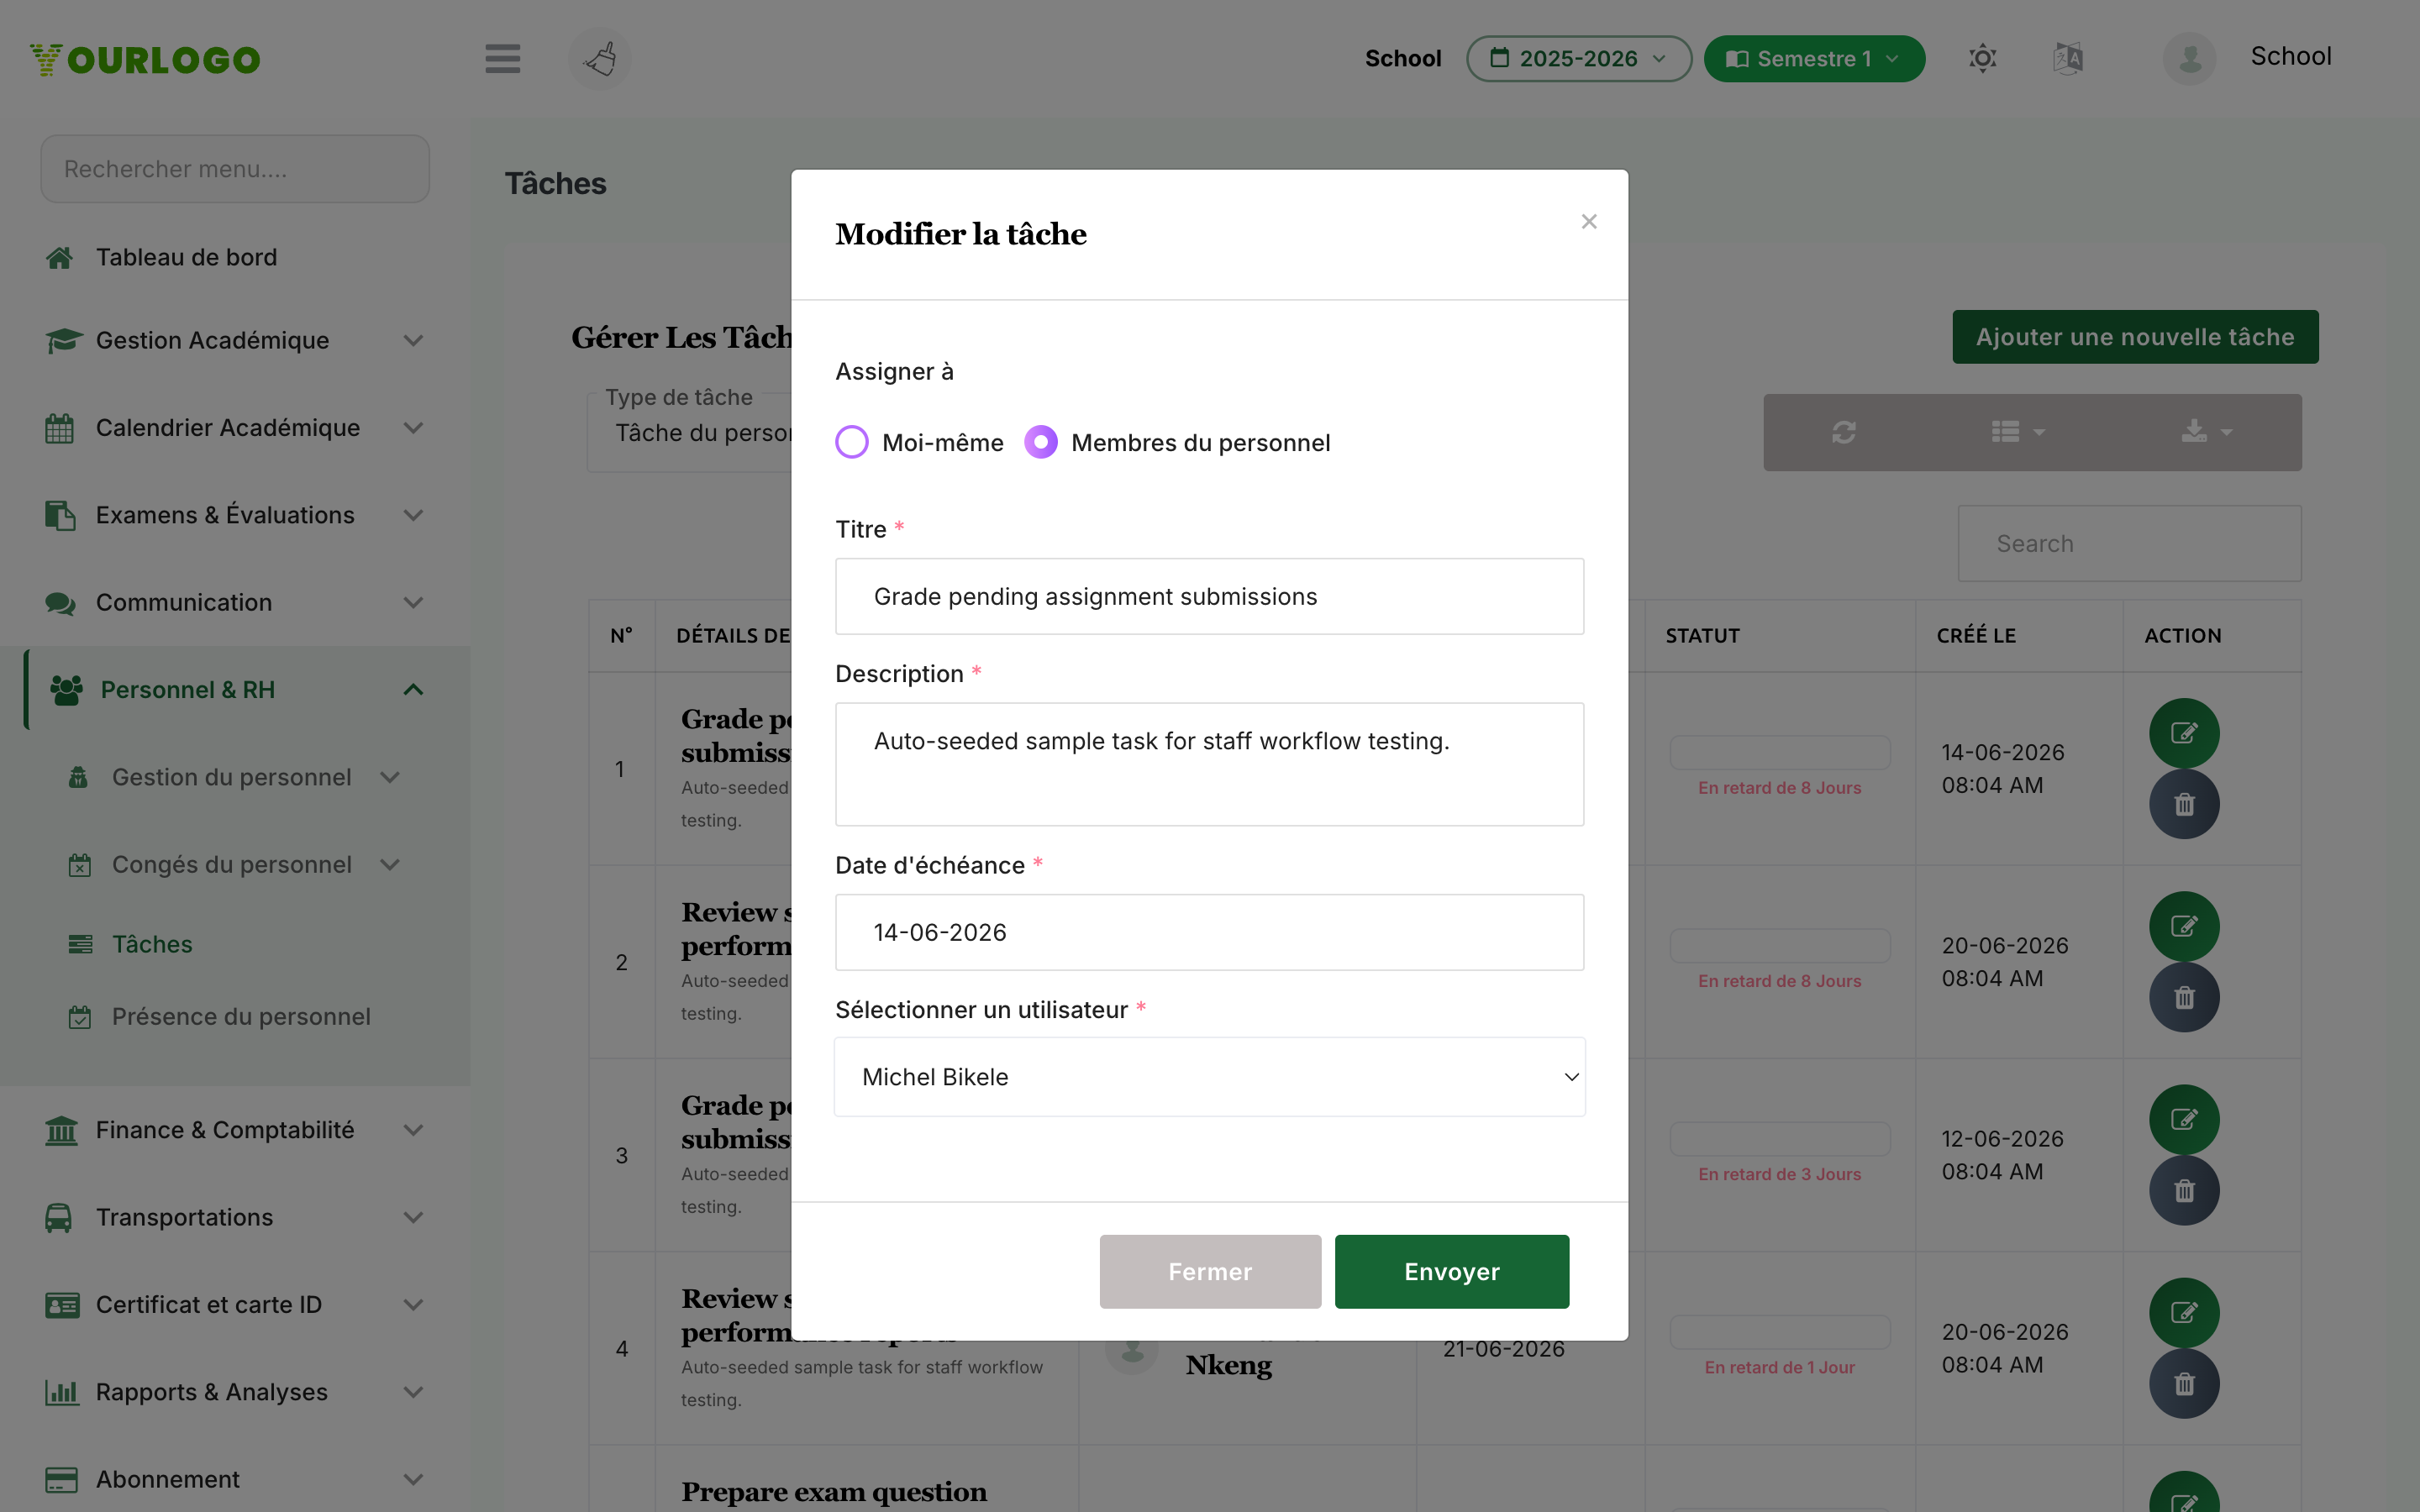Open the table columns list dropdown
Viewport: 2420px width, 1512px height.
pyautogui.click(x=2017, y=432)
